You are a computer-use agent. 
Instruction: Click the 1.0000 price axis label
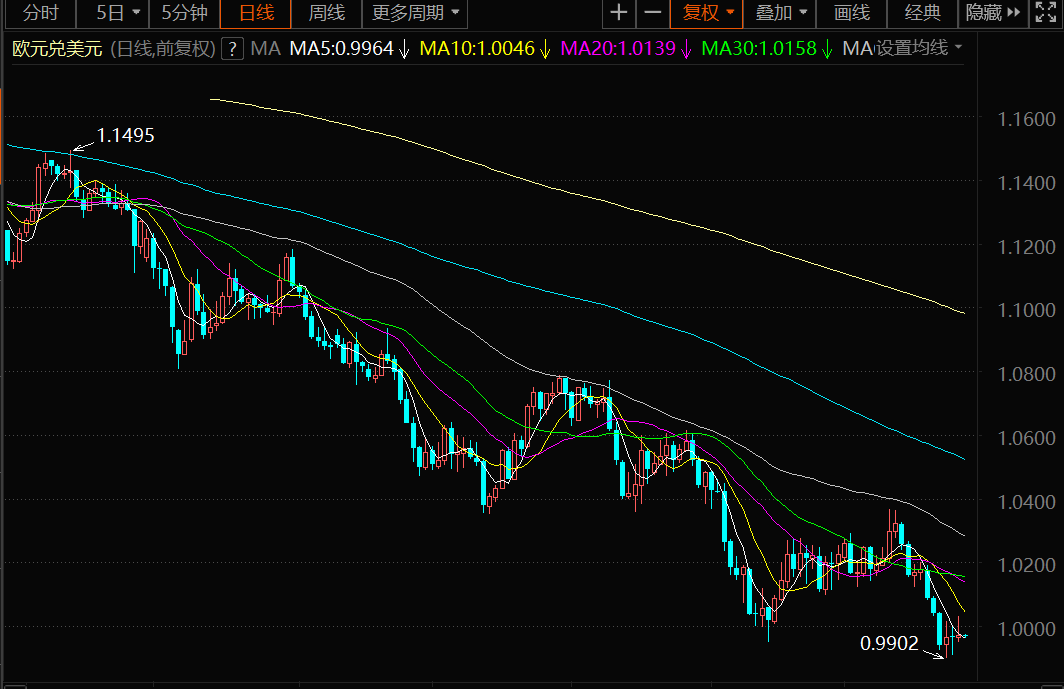coord(1026,629)
